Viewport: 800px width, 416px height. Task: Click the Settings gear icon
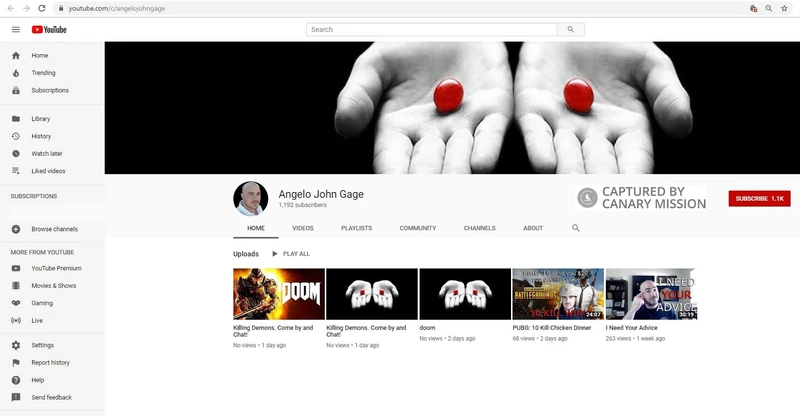[x=16, y=346]
